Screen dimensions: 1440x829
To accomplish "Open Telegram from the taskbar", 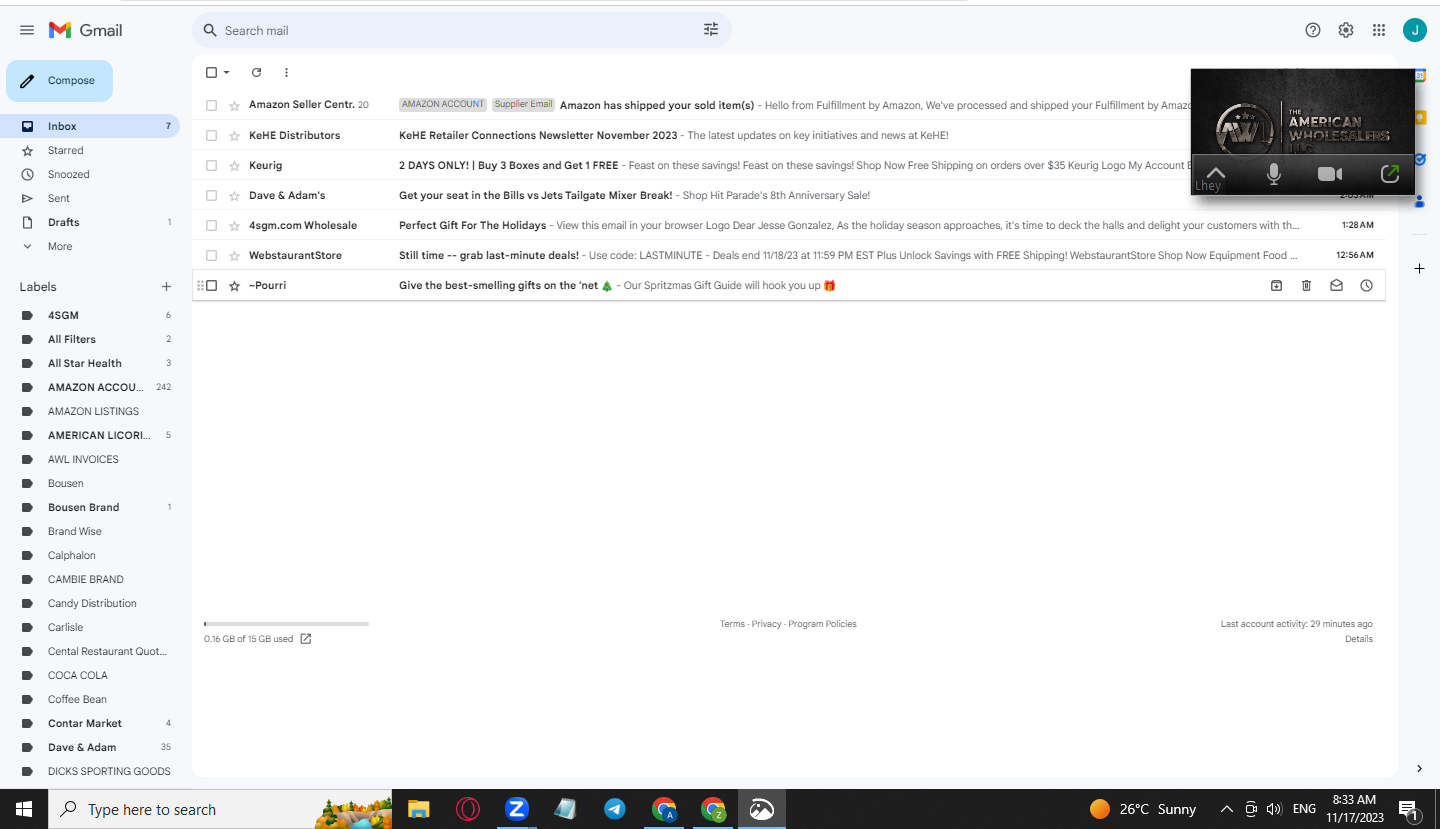I will [615, 809].
